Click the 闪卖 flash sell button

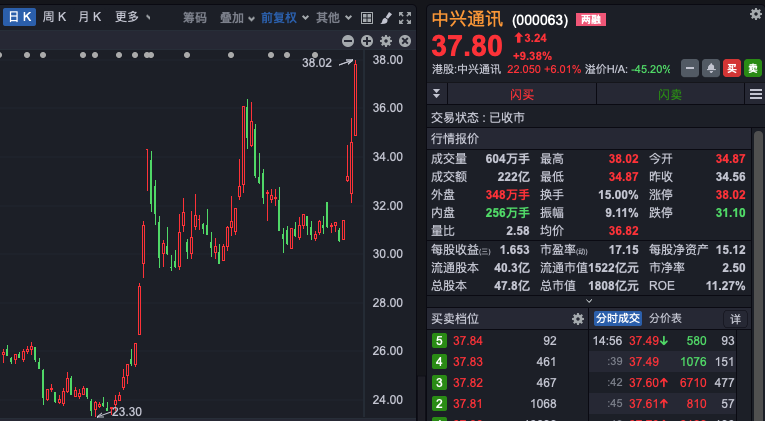(x=670, y=94)
